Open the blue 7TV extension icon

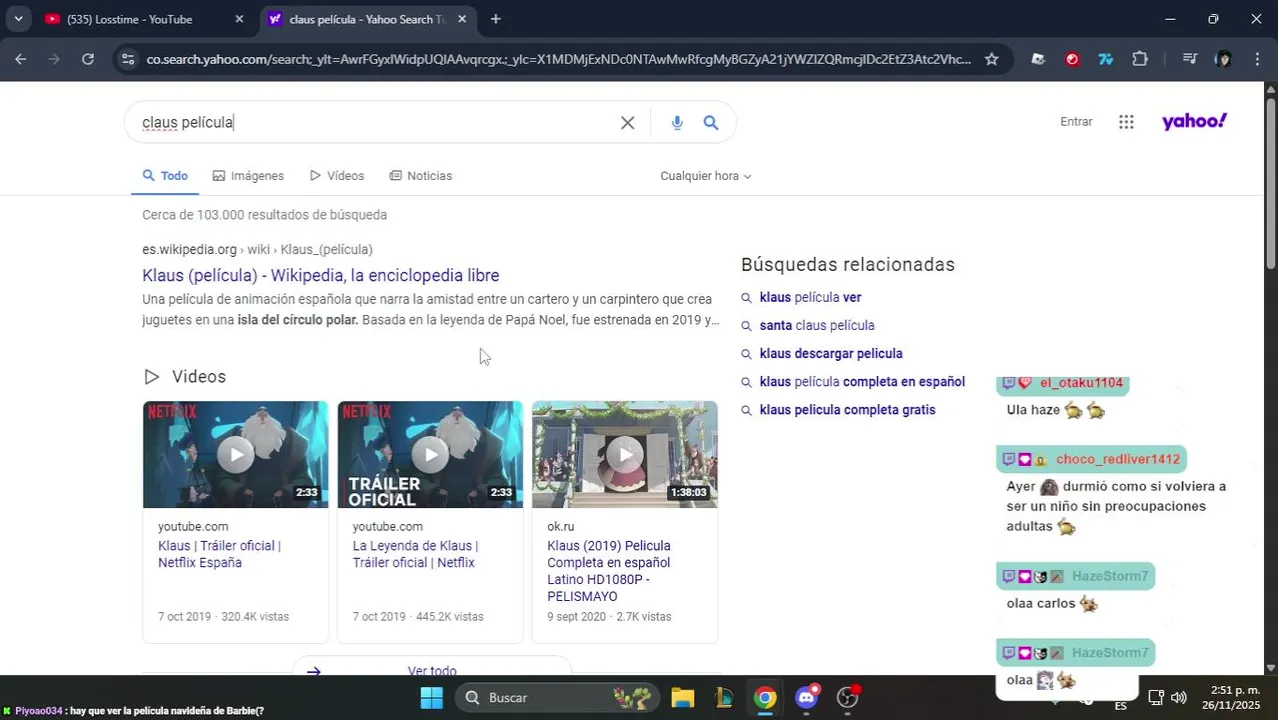pyautogui.click(x=1106, y=59)
